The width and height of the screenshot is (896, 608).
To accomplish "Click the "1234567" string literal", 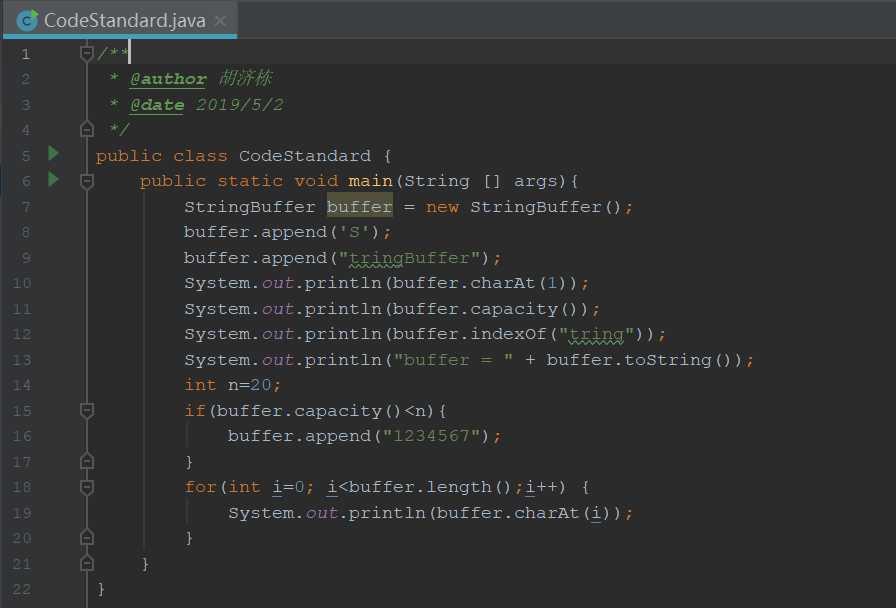I will click(431, 435).
